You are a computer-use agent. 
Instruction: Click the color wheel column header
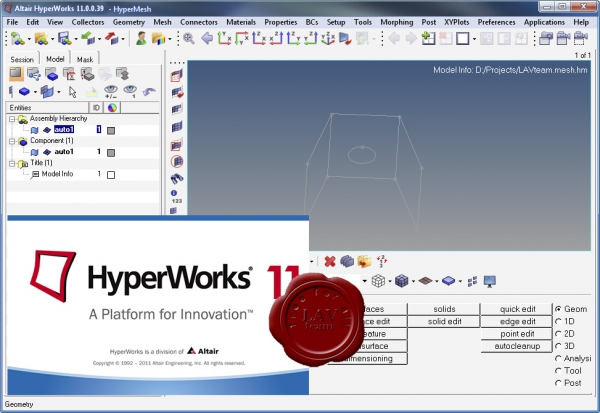(x=112, y=108)
